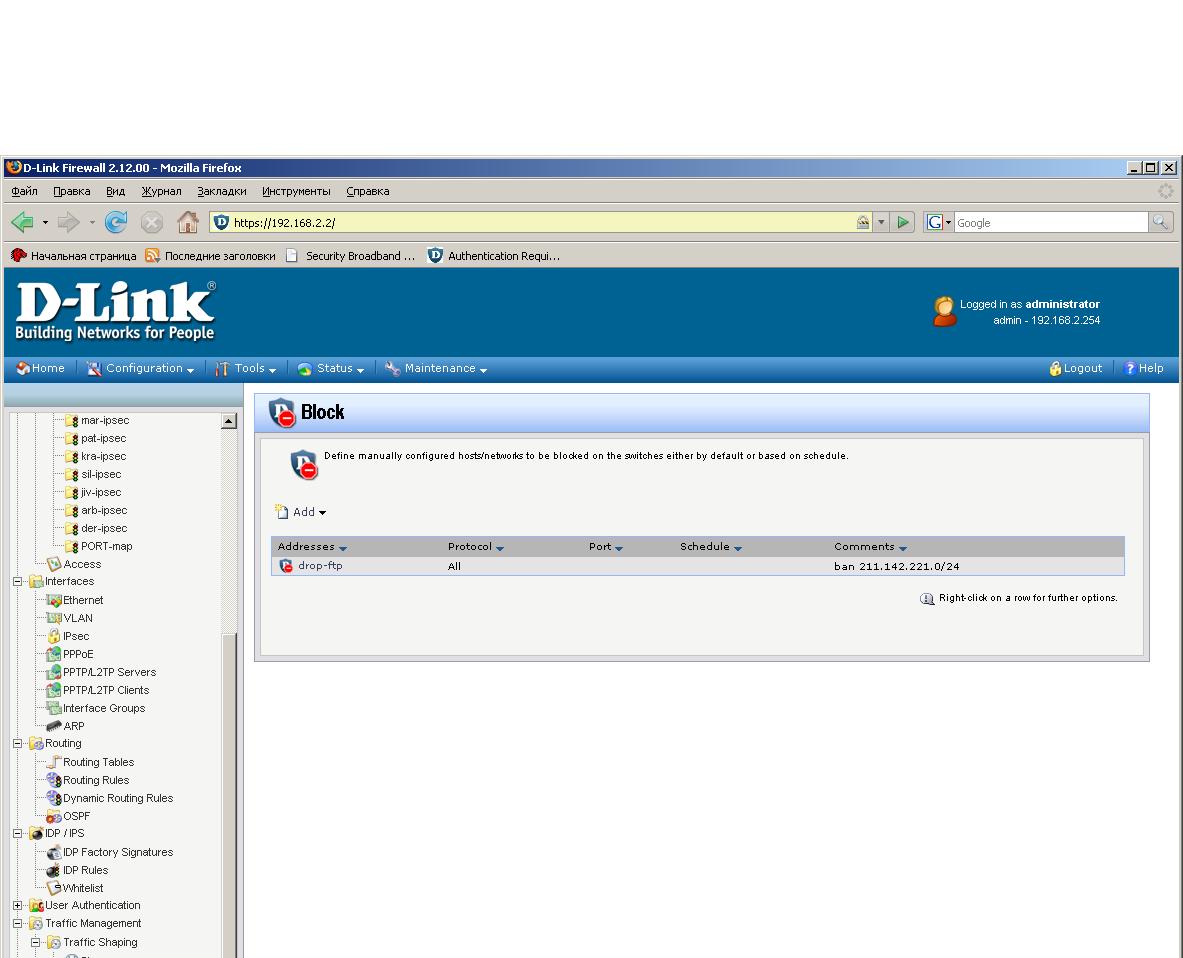This screenshot has height=958, width=1183.
Task: Open PPPoE interface settings
Action: coord(78,655)
